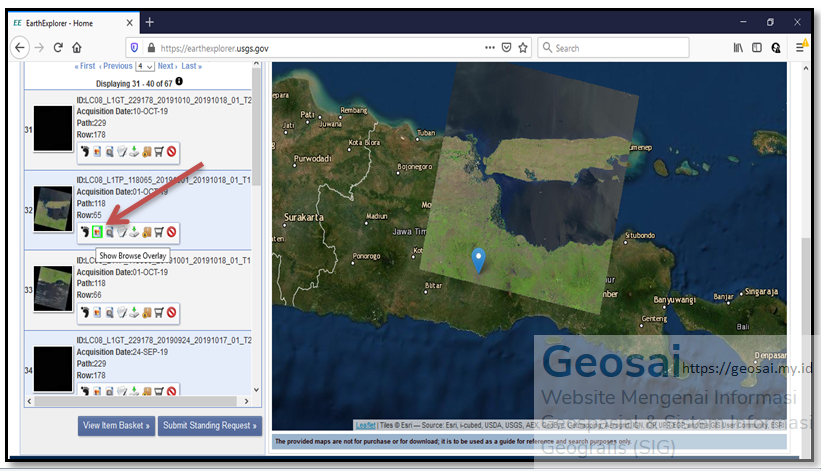This screenshot has width=821, height=471.
Task: Show browse overlay for result 31
Action: (97, 152)
